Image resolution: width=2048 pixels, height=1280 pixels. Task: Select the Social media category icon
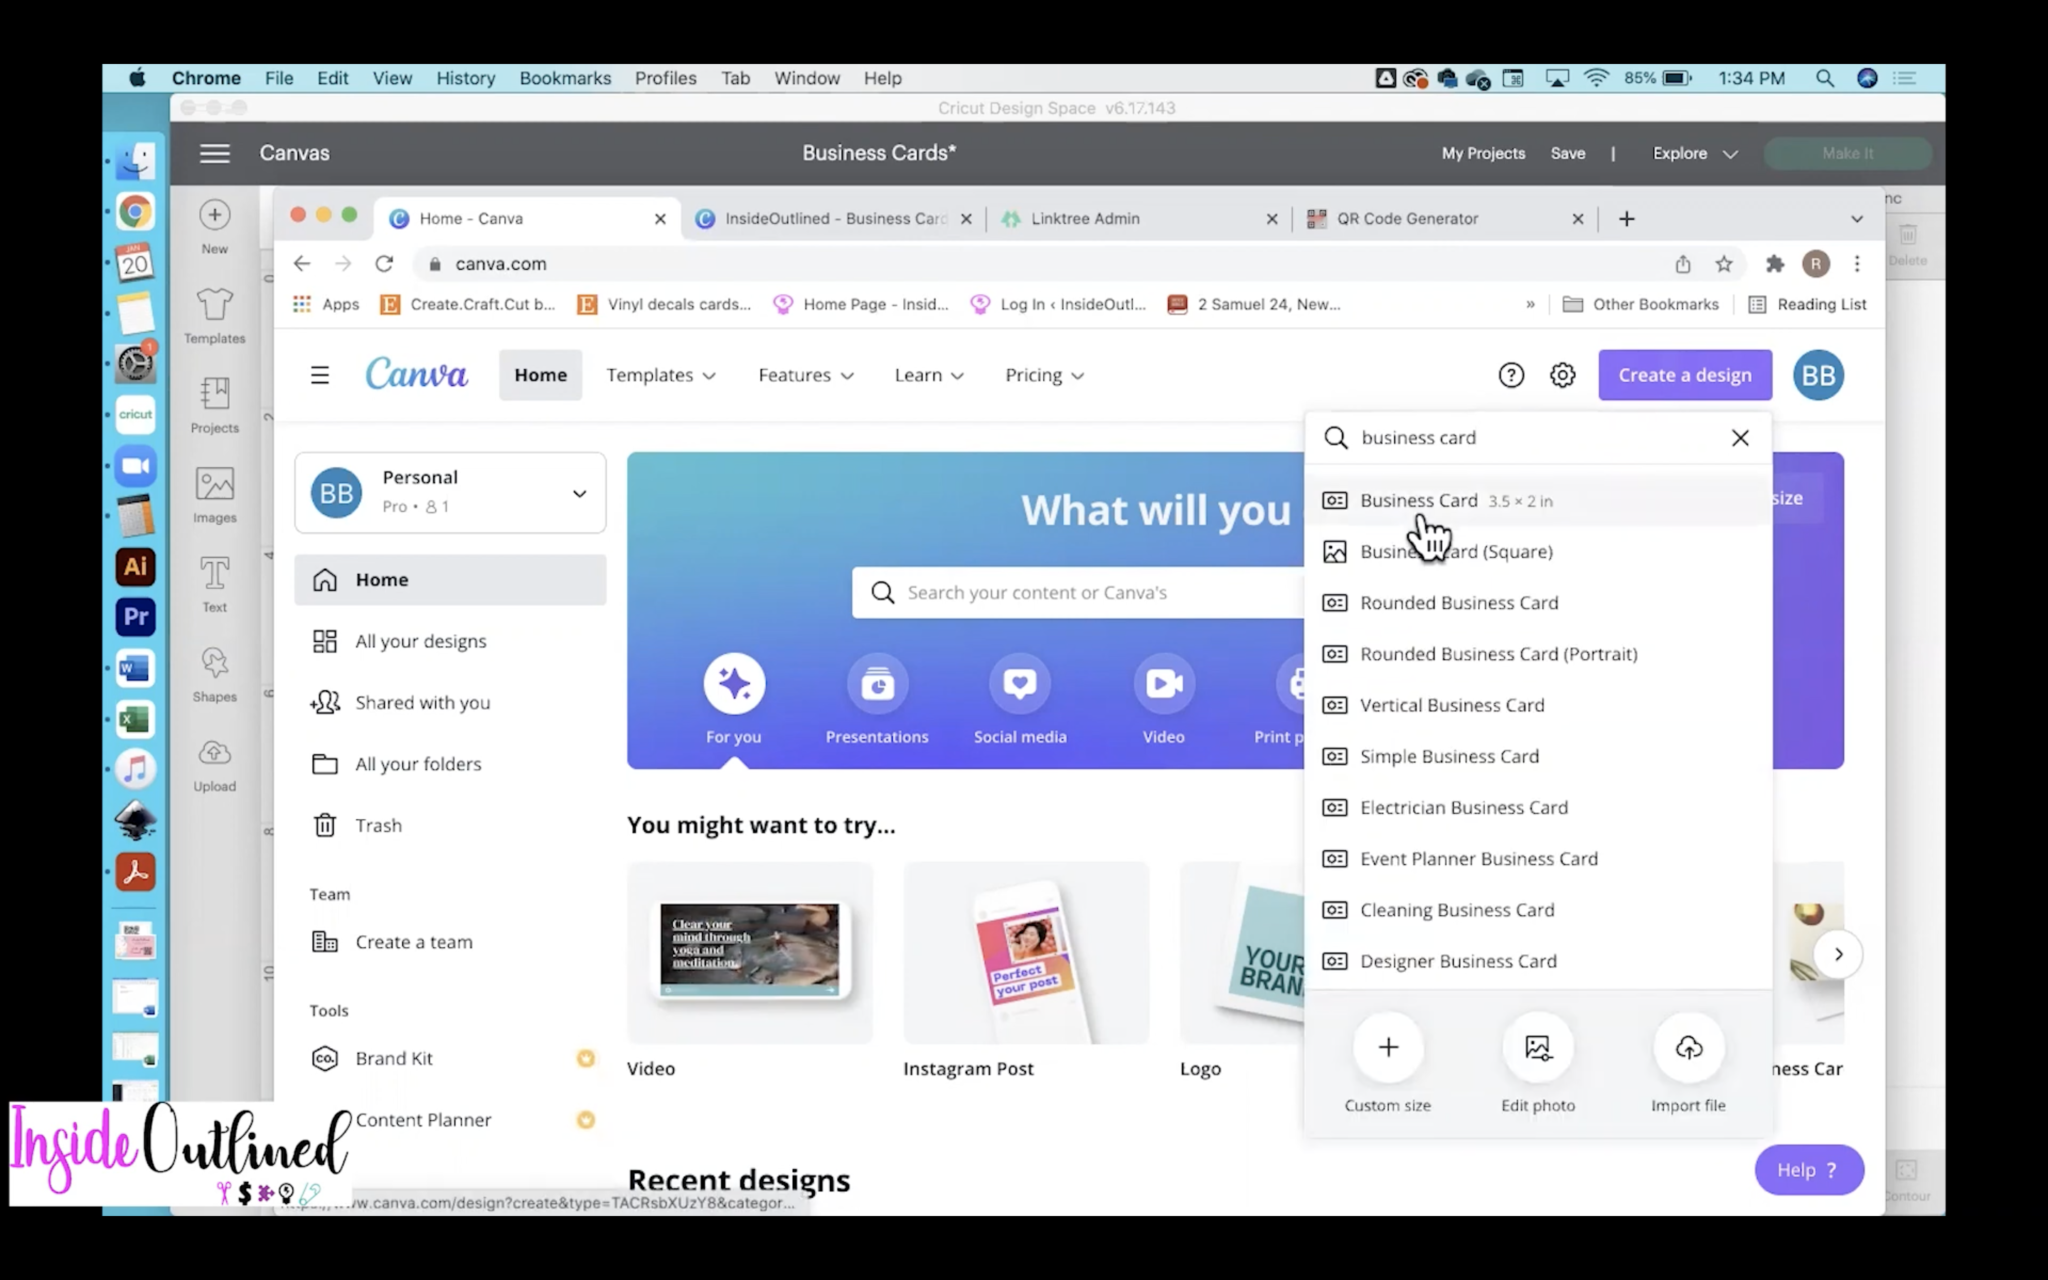(x=1020, y=684)
